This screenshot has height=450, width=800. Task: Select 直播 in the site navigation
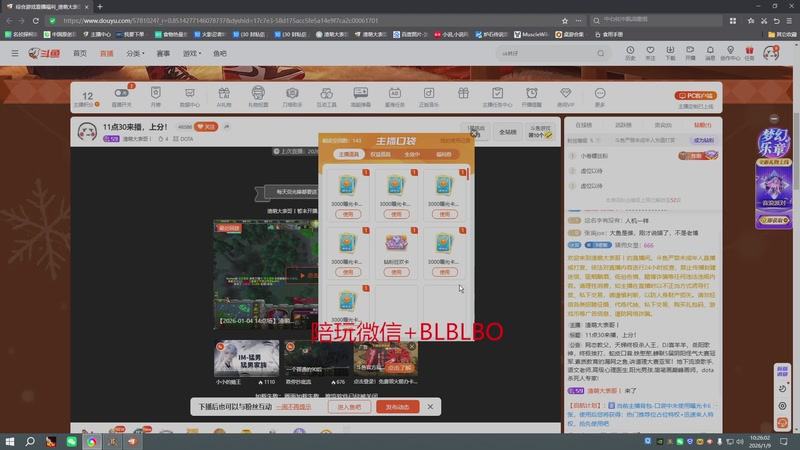[106, 53]
